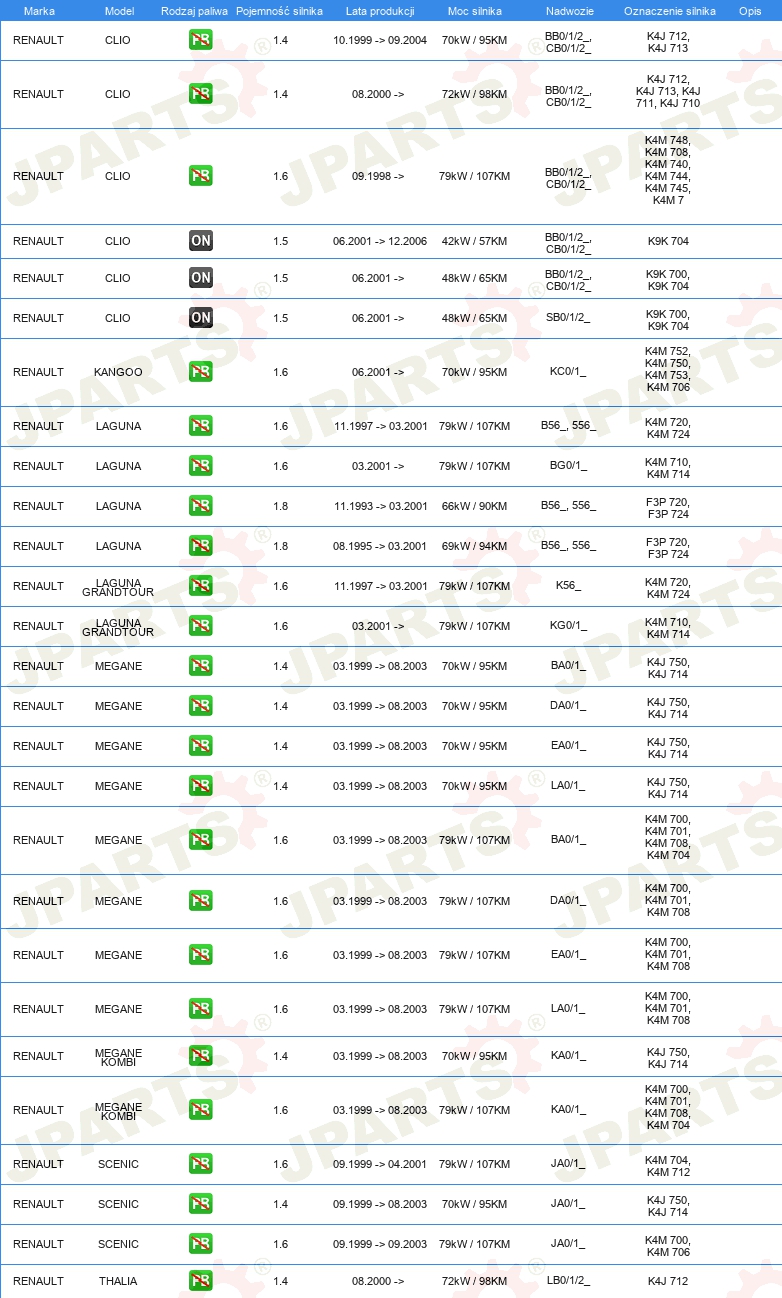Click the Oznaczenie silnika column header
Screen dimensions: 782x1298
coord(669,11)
